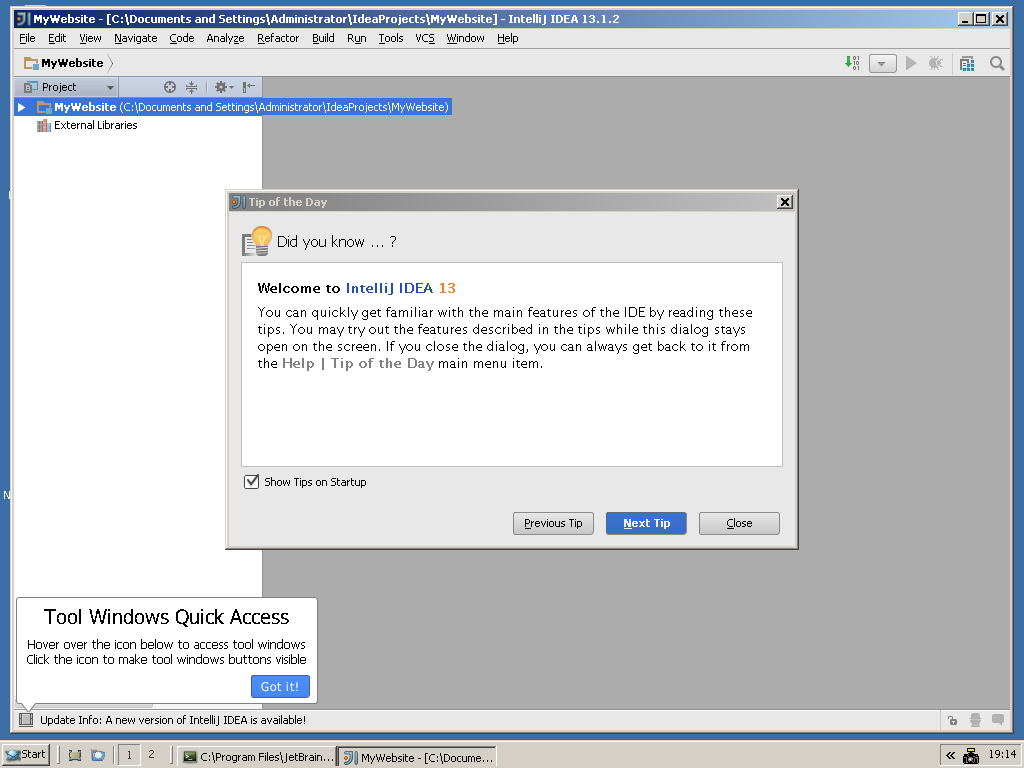Open the Build menu

click(x=323, y=38)
